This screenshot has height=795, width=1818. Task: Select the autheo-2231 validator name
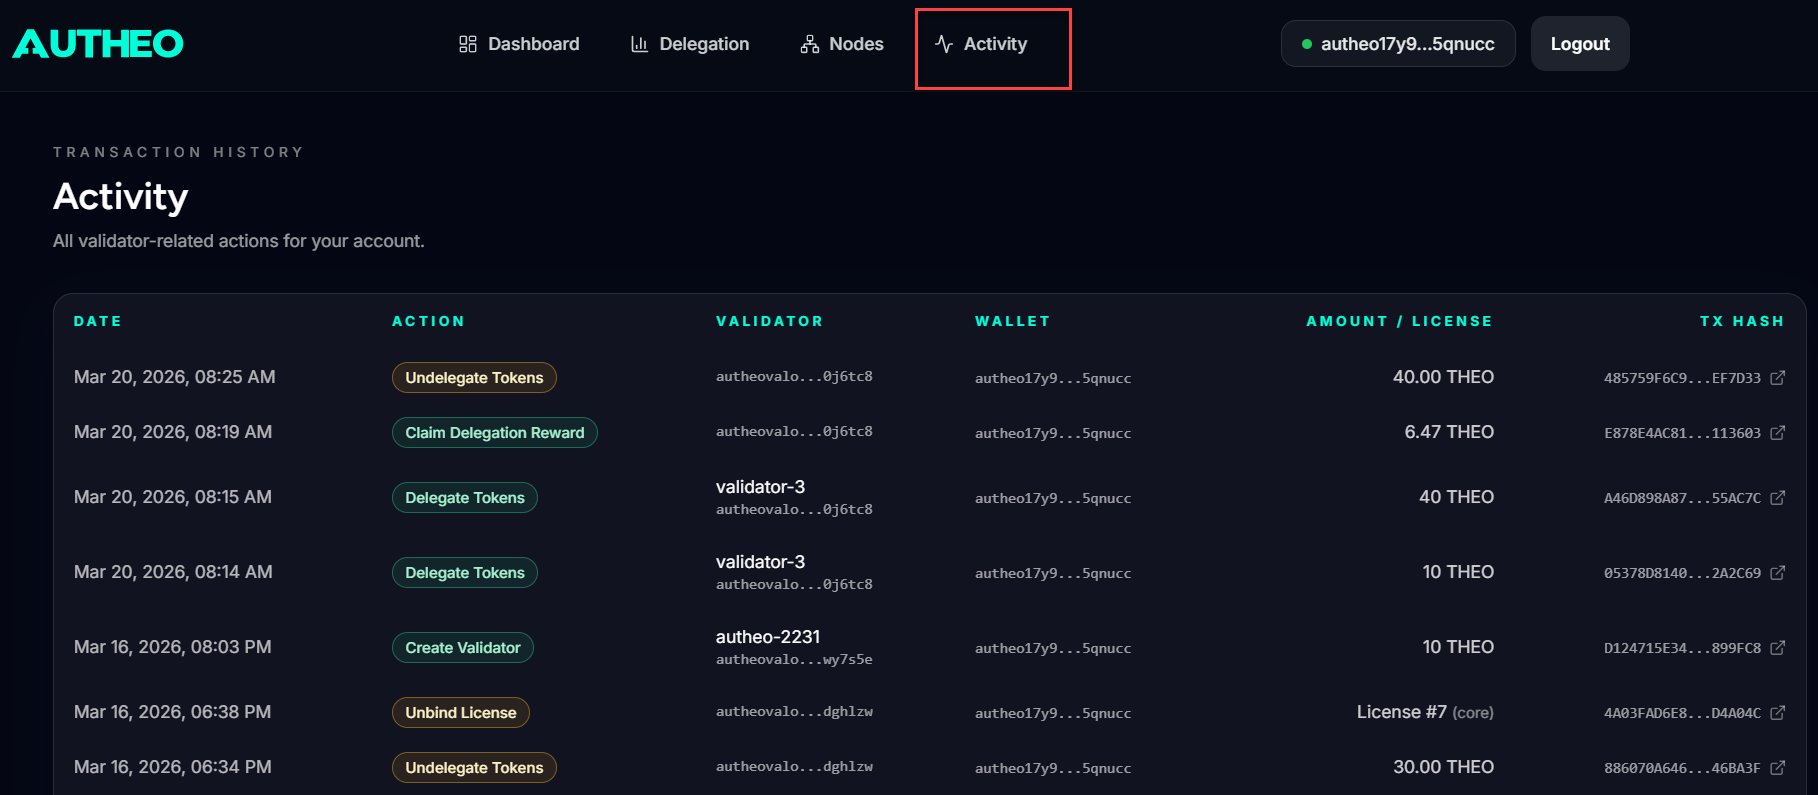tap(768, 637)
